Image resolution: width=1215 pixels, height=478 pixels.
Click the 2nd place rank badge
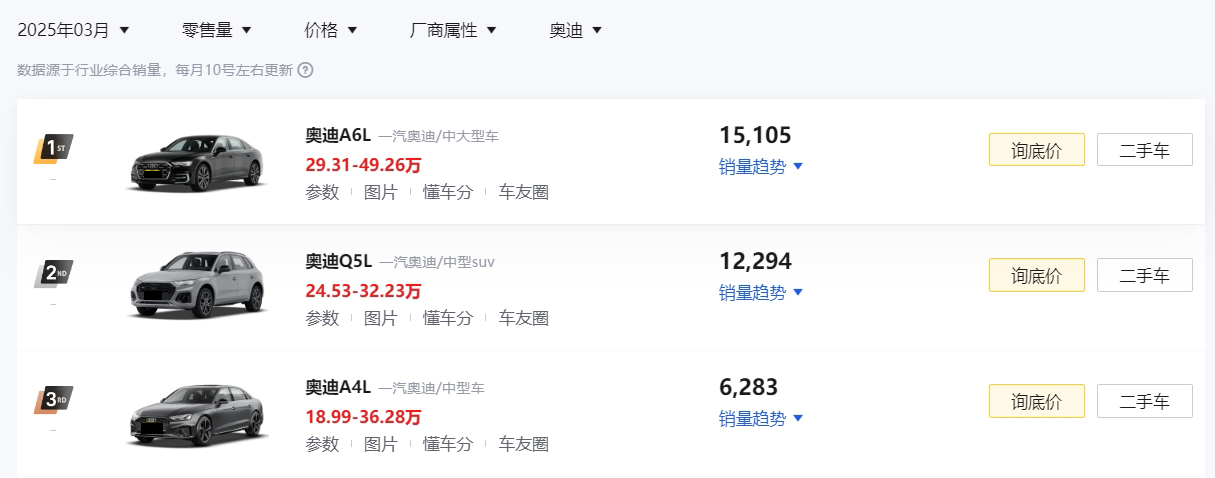pyautogui.click(x=53, y=274)
